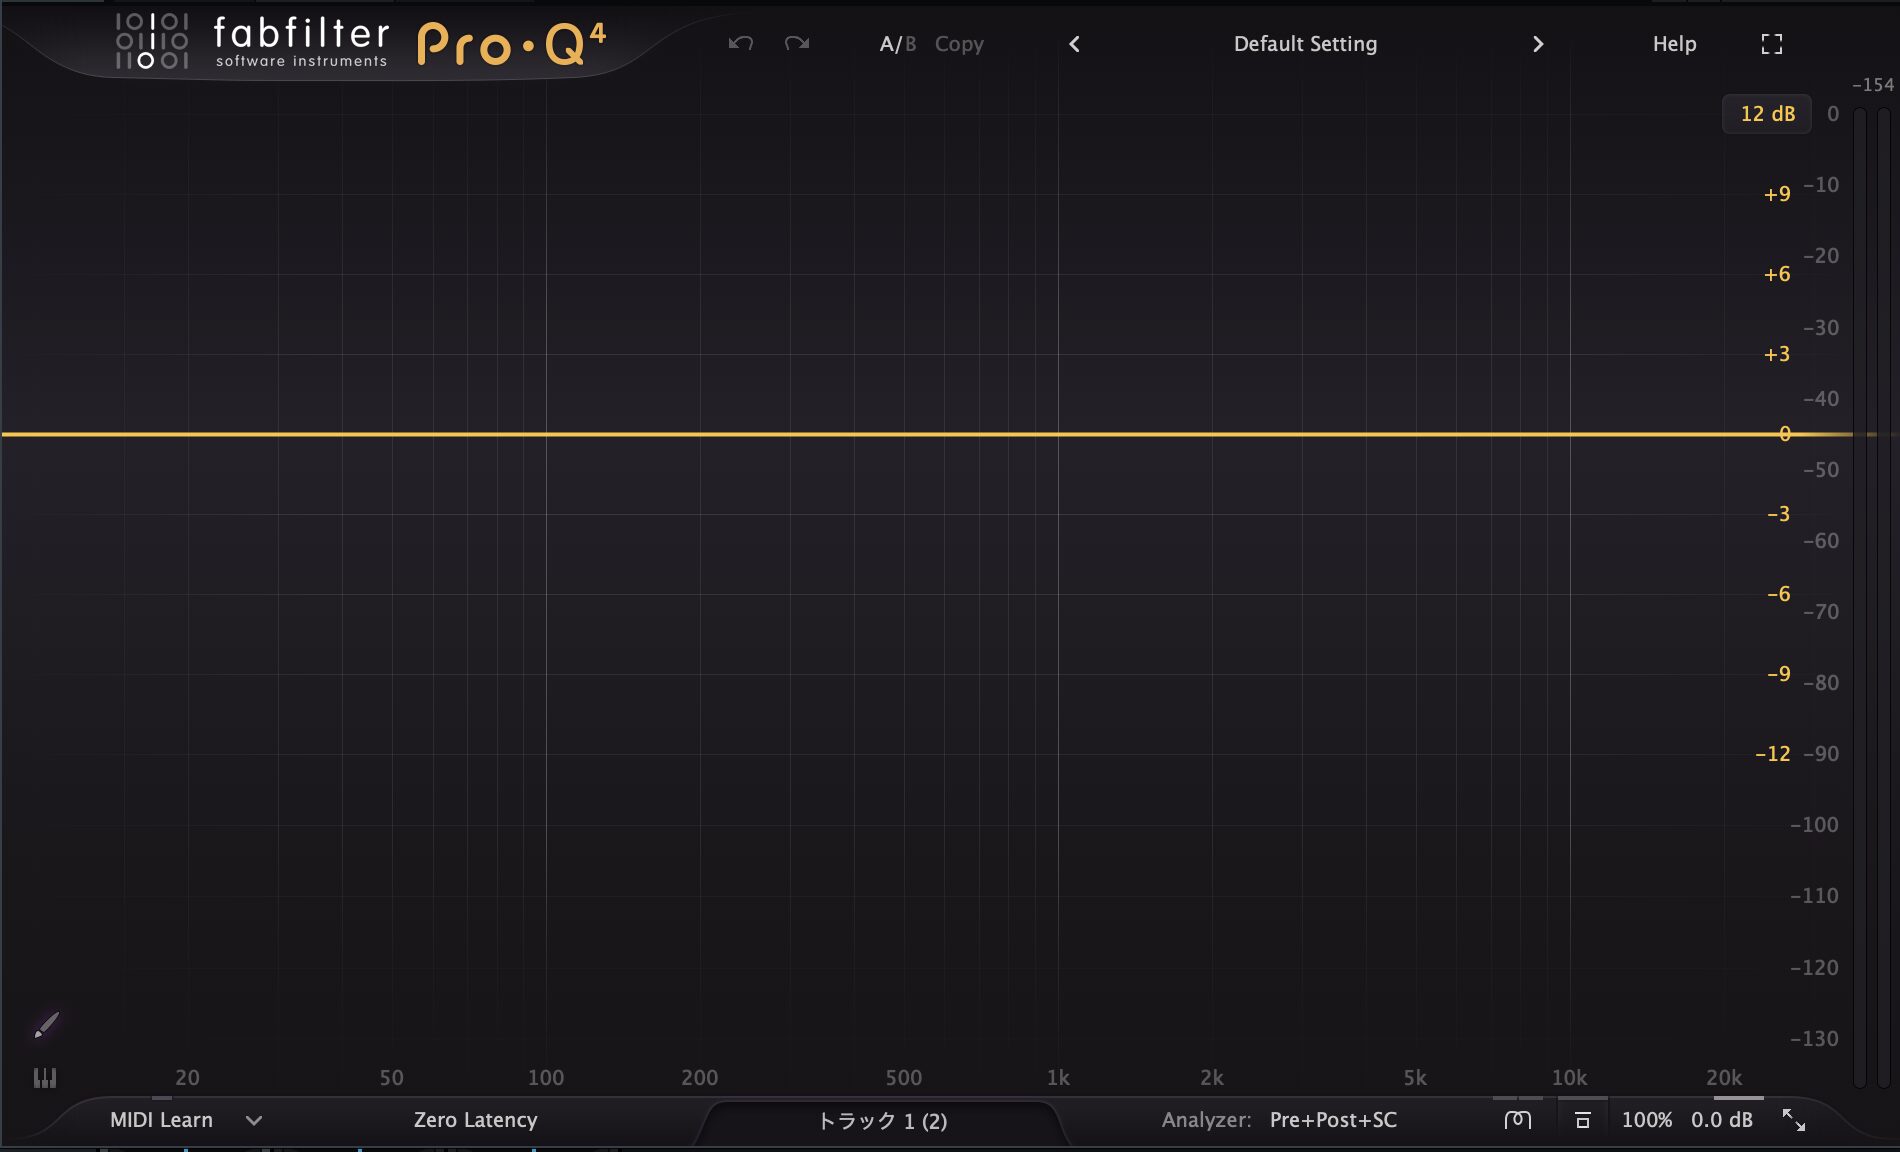Change the Zero Latency processing mode
The width and height of the screenshot is (1900, 1152).
pyautogui.click(x=475, y=1120)
